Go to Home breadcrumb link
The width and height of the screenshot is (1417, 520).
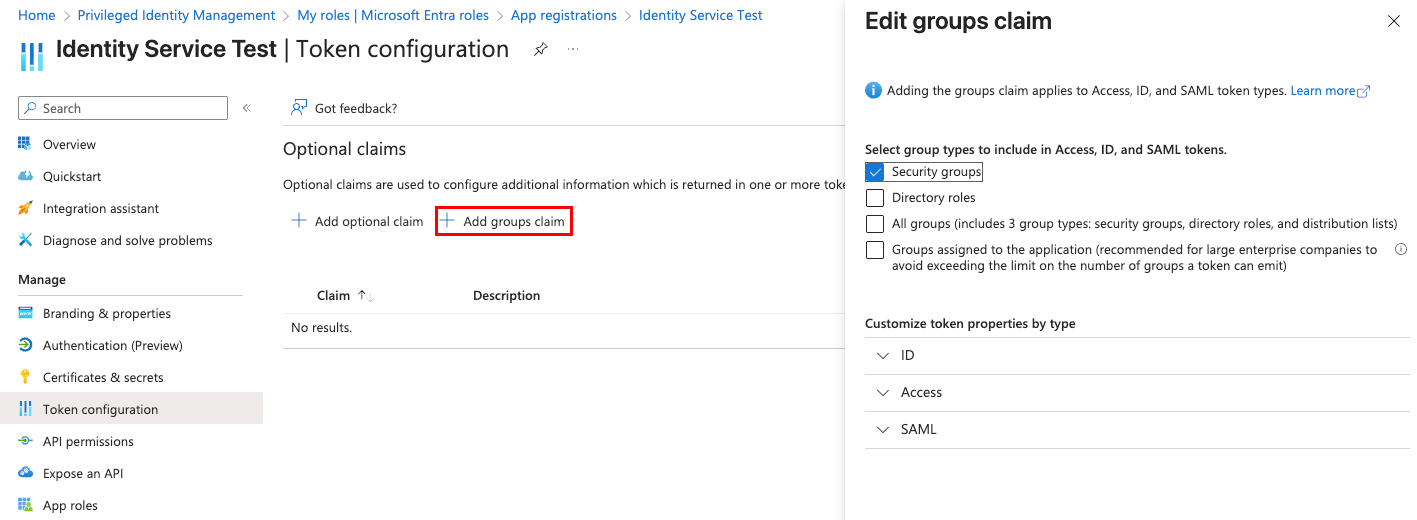(37, 15)
